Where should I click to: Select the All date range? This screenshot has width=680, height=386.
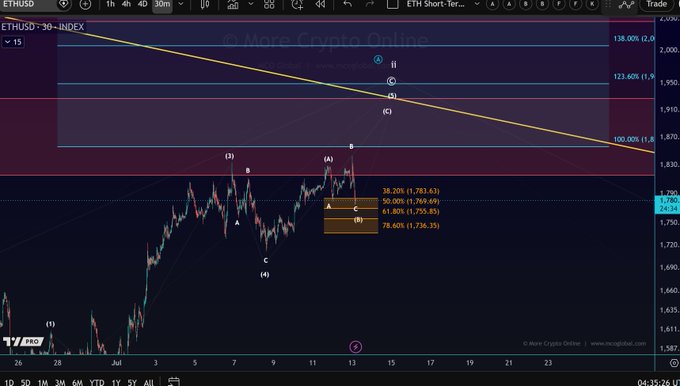[x=148, y=383]
